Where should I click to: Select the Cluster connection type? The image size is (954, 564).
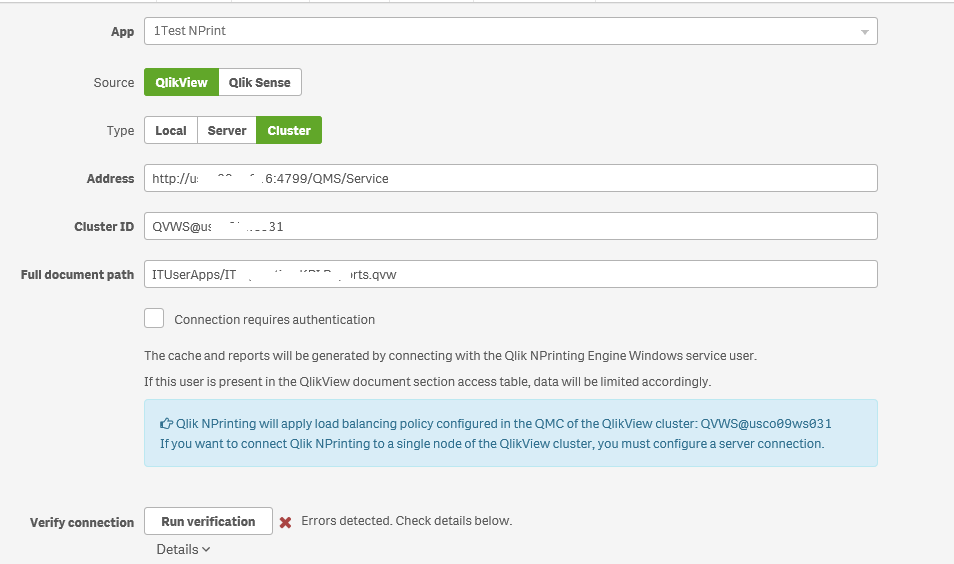[x=289, y=130]
